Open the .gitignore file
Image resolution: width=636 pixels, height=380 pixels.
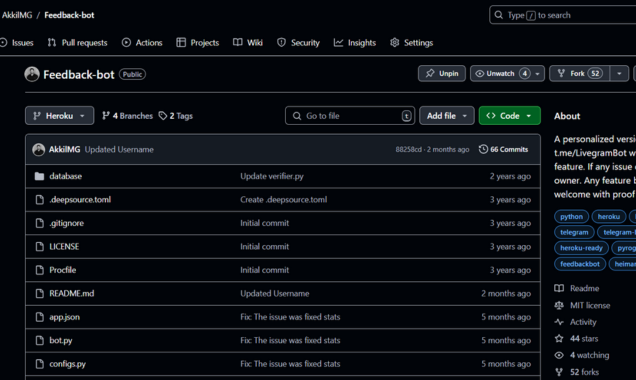[67, 223]
